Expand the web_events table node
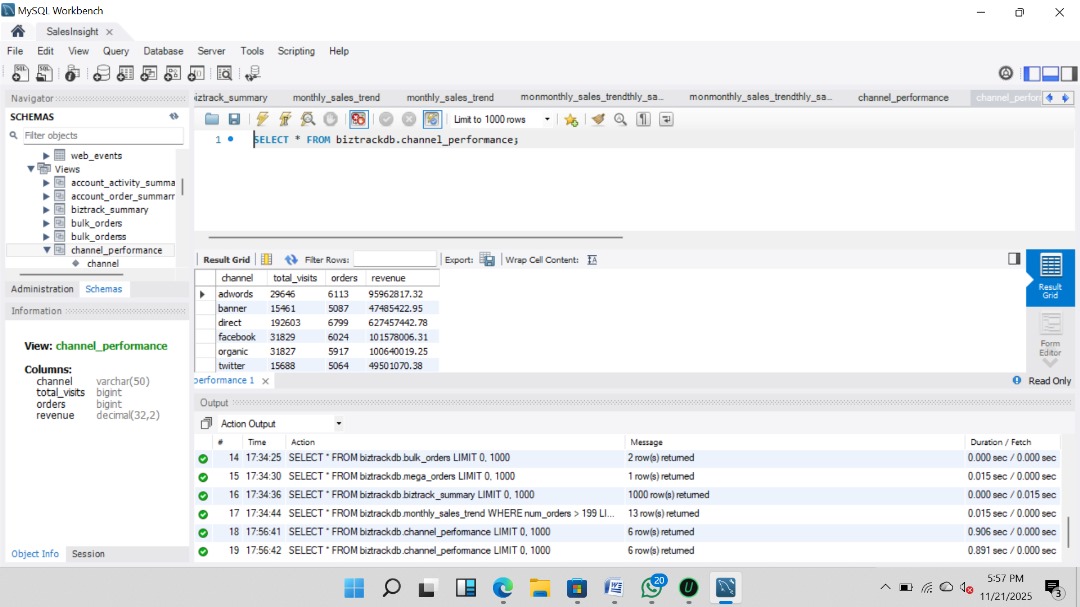This screenshot has height=607, width=1080. (x=46, y=156)
